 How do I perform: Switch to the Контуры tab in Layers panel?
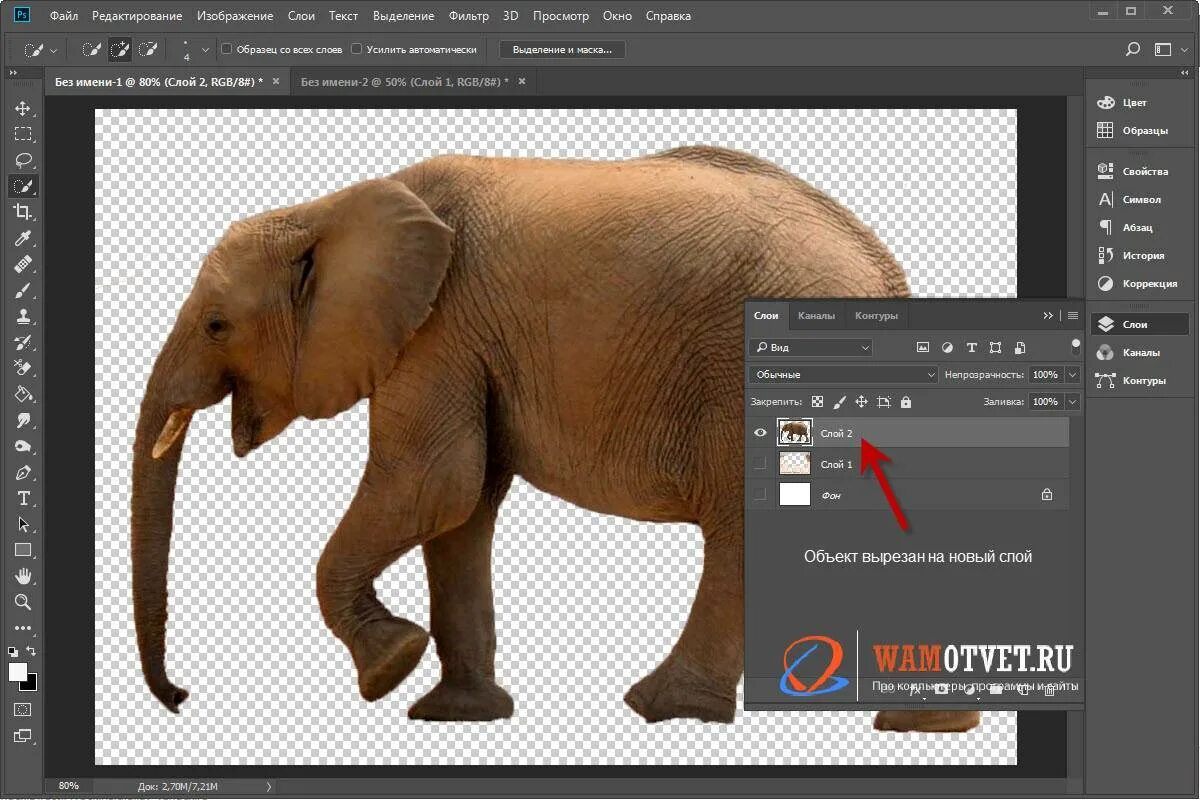click(x=876, y=315)
